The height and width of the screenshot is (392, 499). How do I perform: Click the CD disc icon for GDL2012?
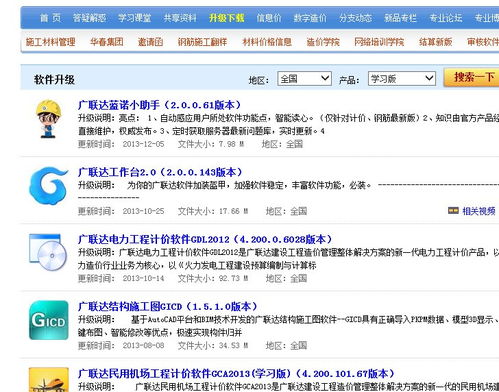point(48,252)
